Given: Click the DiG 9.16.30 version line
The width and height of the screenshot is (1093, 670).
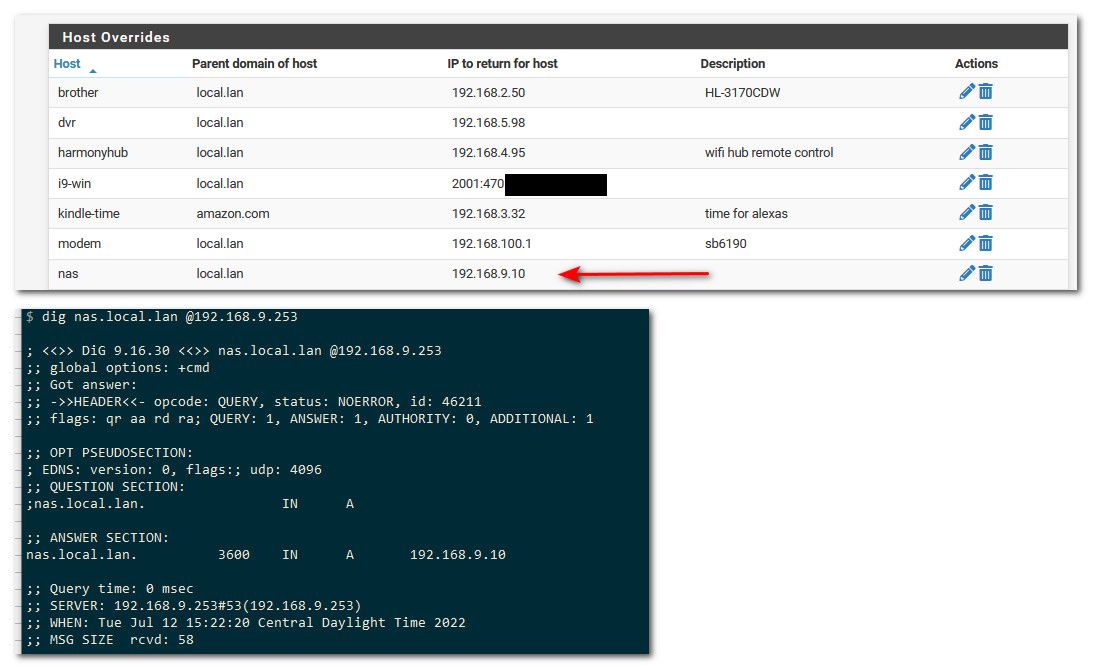Looking at the screenshot, I should [x=234, y=351].
